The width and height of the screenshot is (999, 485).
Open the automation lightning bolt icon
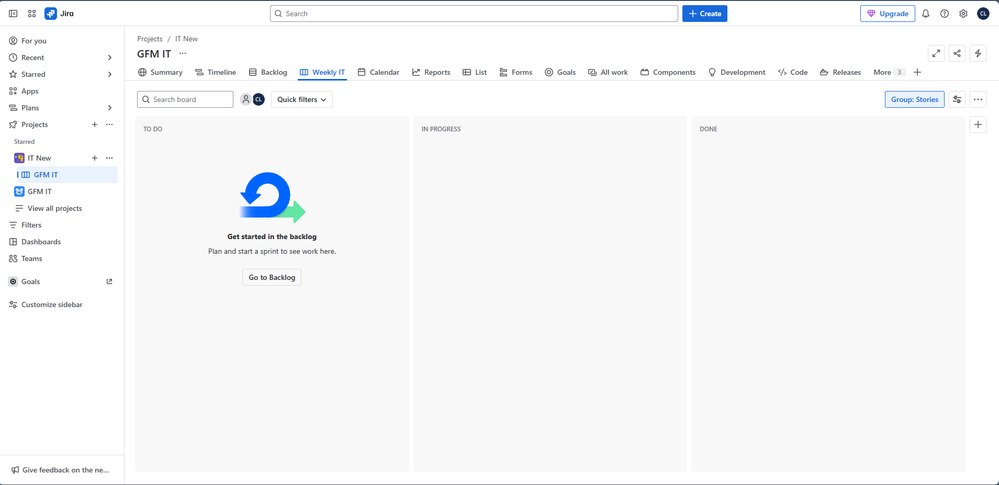tap(978, 54)
